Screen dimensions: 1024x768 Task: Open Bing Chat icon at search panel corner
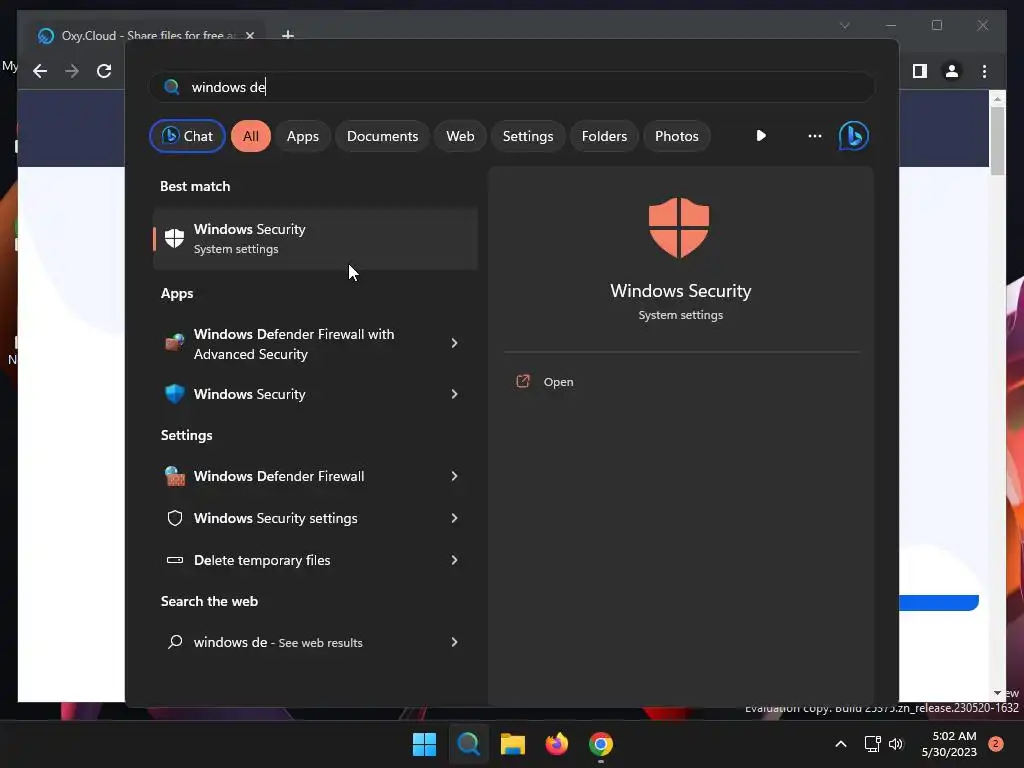pos(854,136)
